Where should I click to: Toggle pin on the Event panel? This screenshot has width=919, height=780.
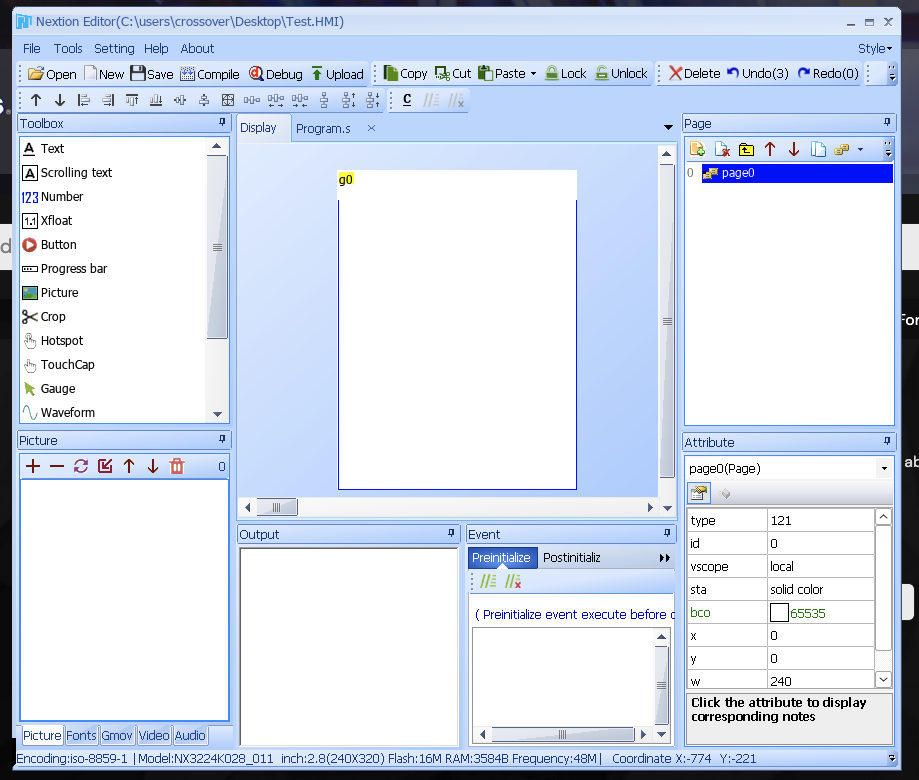pos(666,533)
